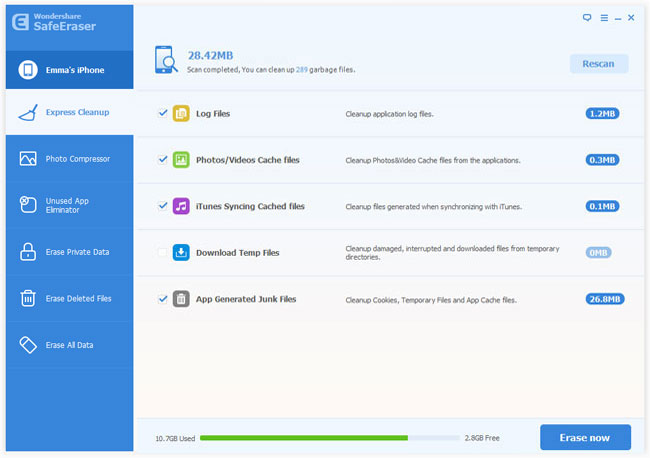Click the SafeEraser logo icon
This screenshot has width=650, height=458.
(20, 22)
